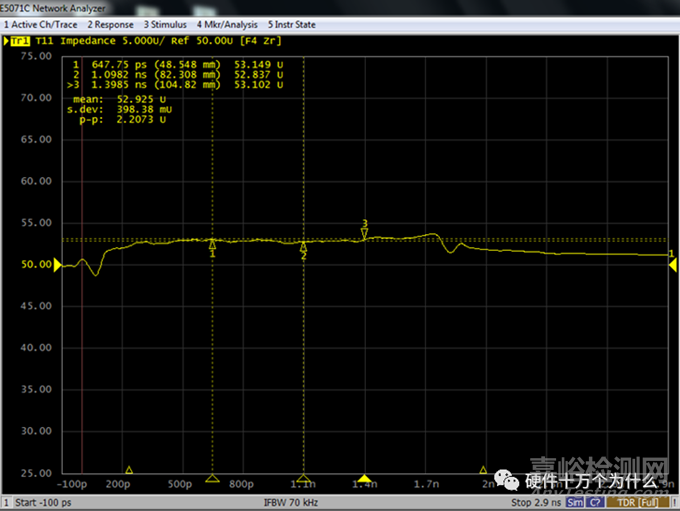680x511 pixels.
Task: Open the Response menu
Action: [111, 24]
